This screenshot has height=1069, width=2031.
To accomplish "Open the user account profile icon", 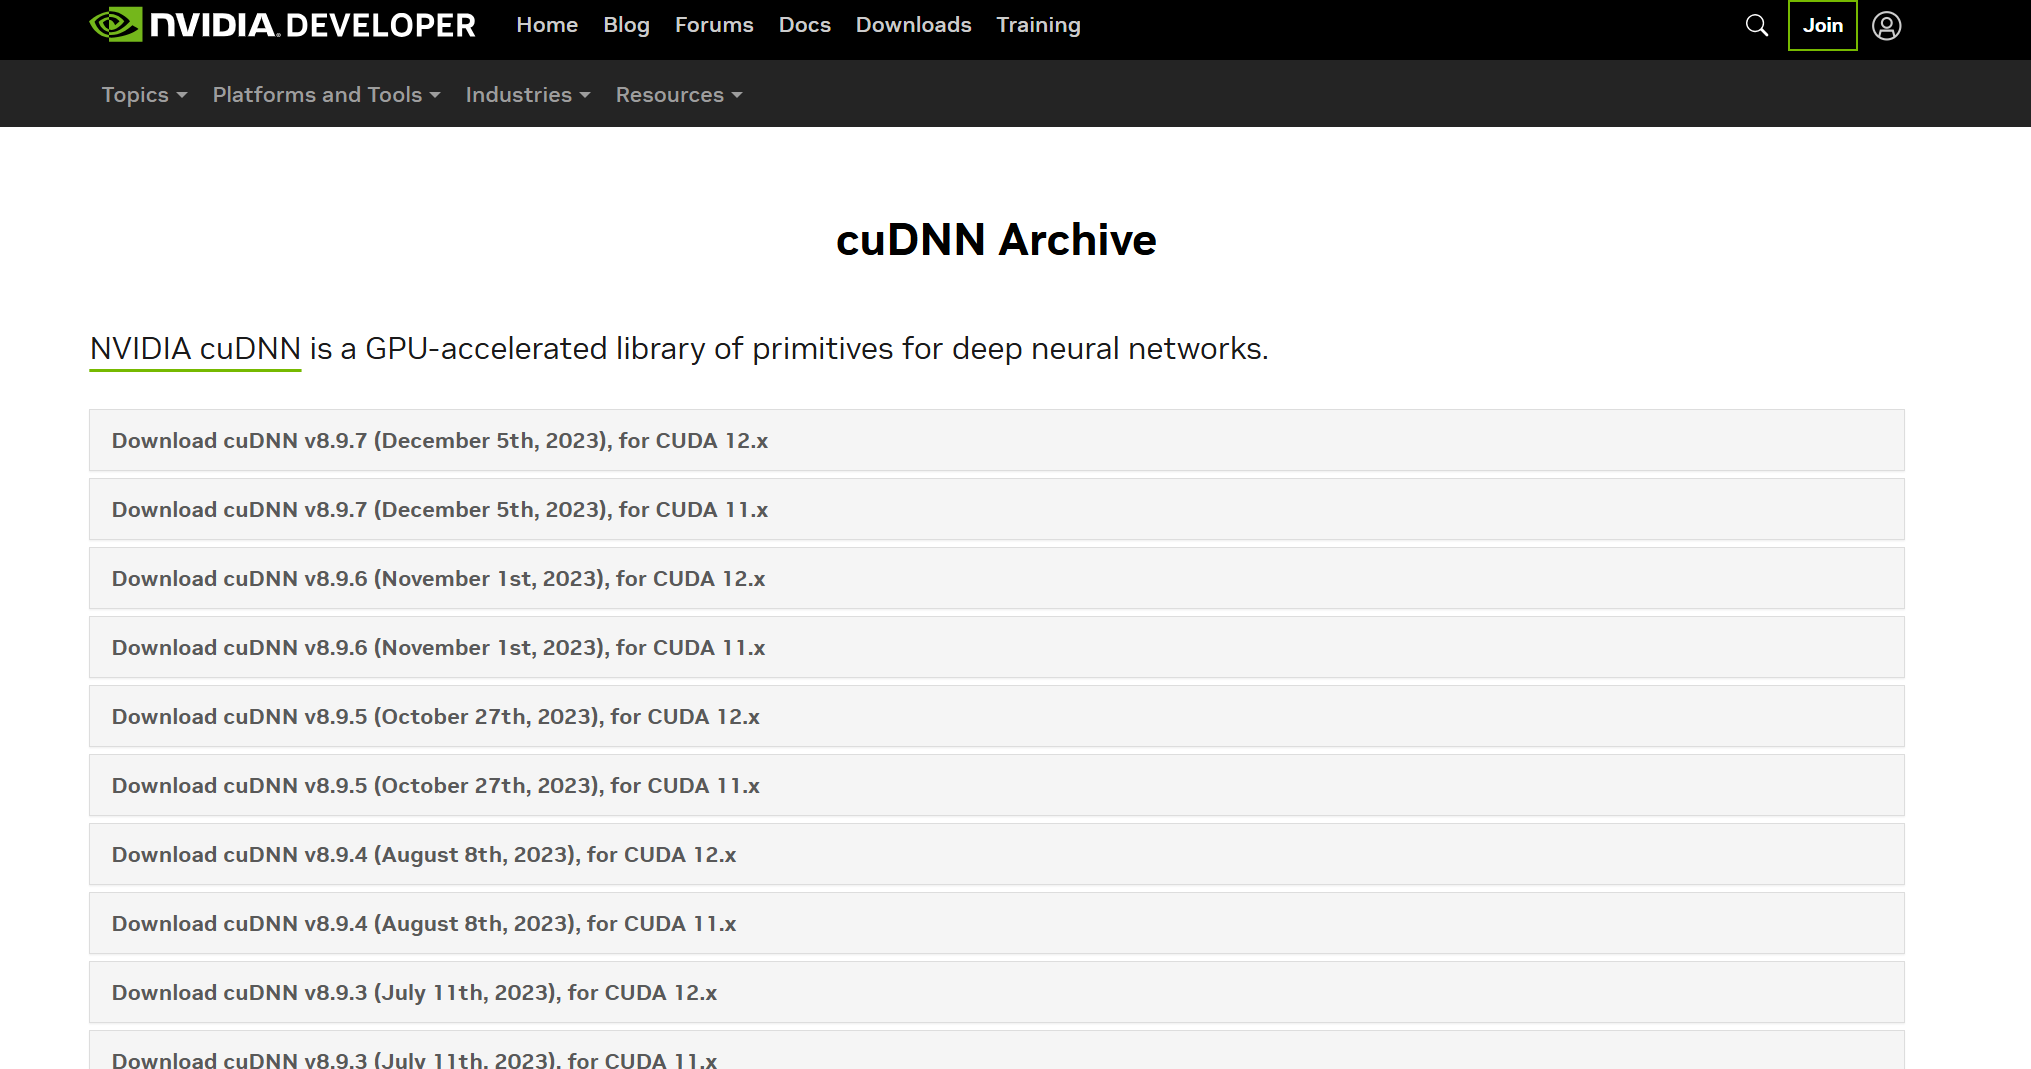I will pyautogui.click(x=1886, y=25).
